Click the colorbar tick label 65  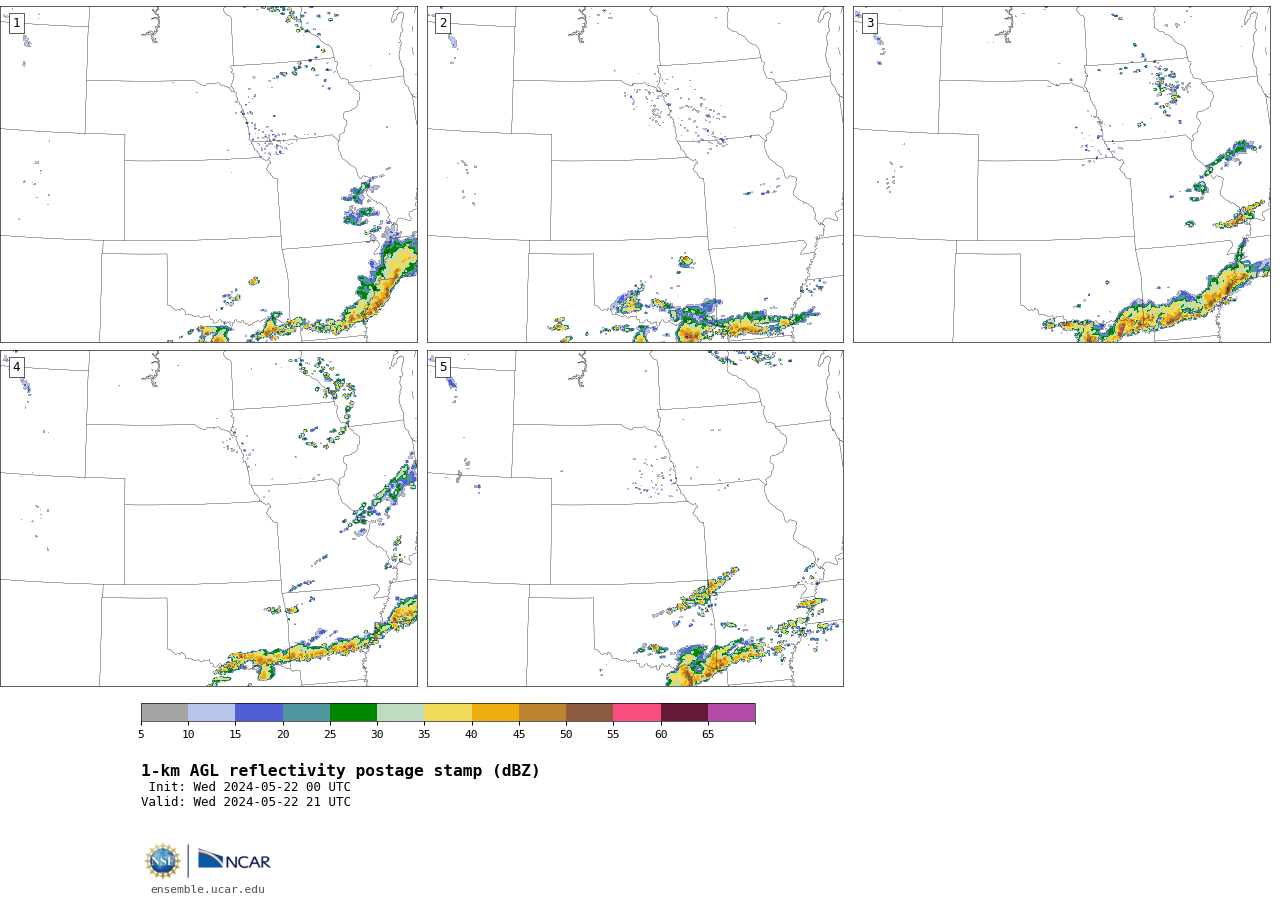(708, 734)
